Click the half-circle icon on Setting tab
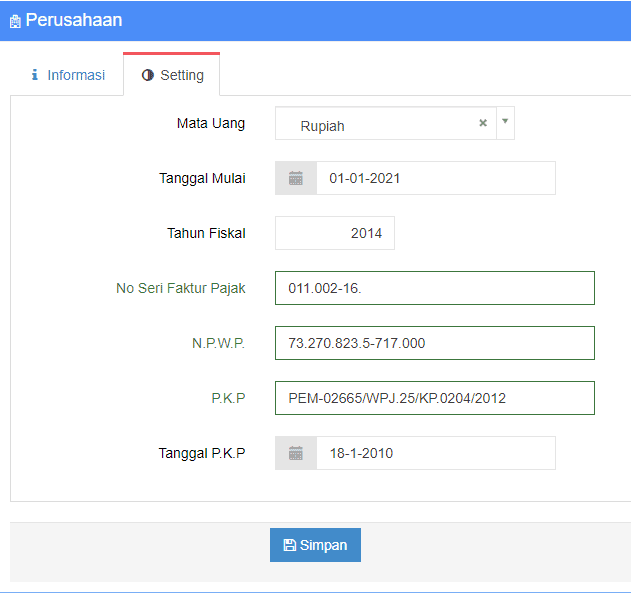Viewport: 631px width, 593px height. 148,75
